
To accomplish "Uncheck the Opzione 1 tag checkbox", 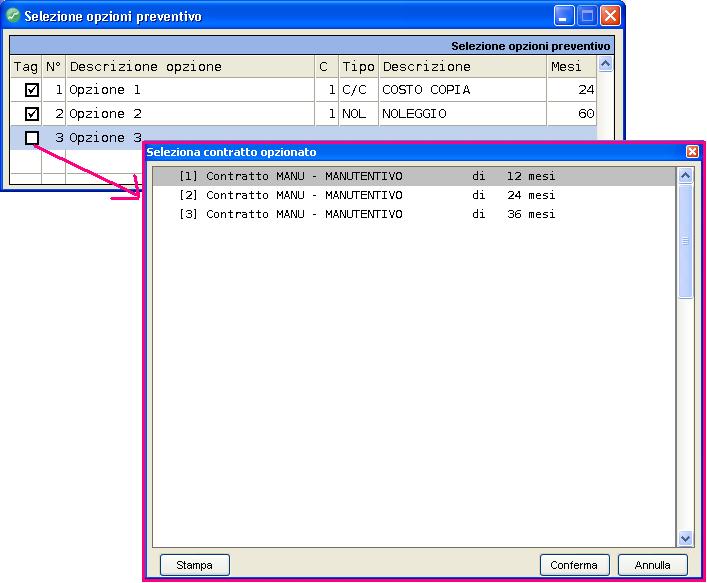I will pyautogui.click(x=32, y=90).
